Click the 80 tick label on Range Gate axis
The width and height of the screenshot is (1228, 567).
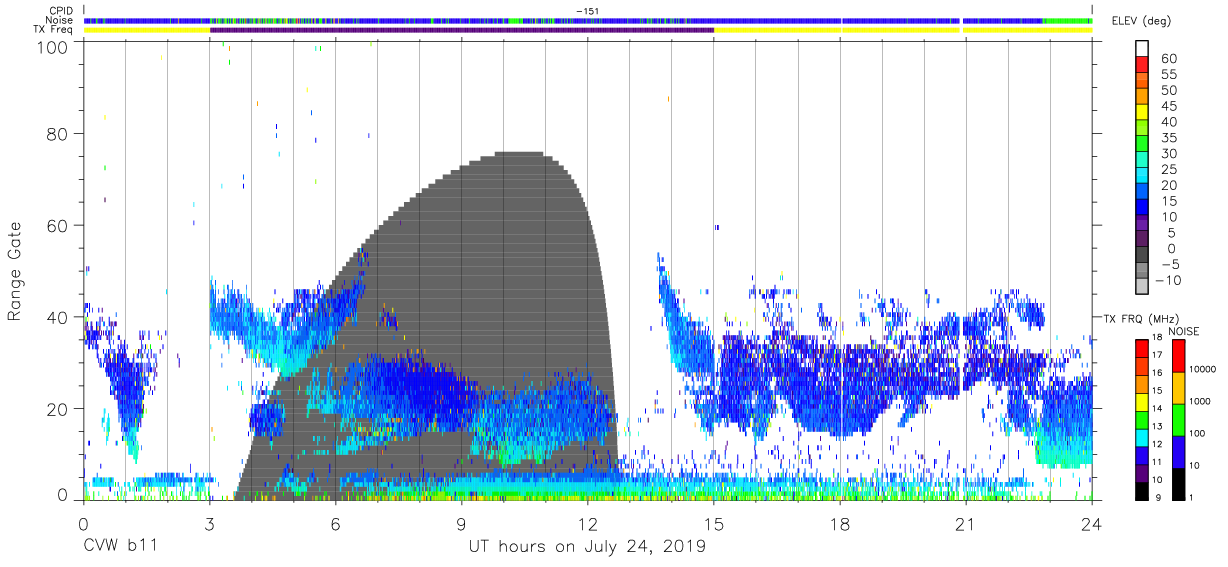tap(56, 134)
